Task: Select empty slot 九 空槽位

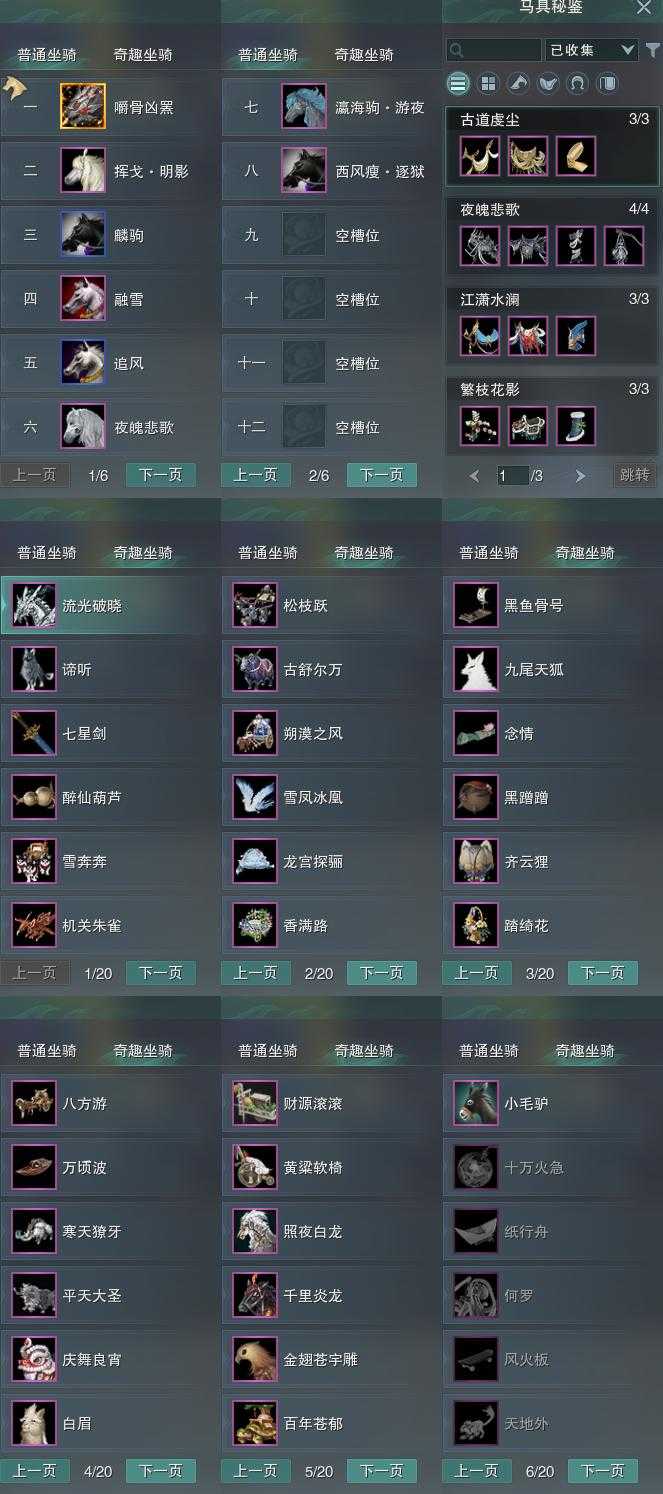Action: pyautogui.click(x=331, y=236)
